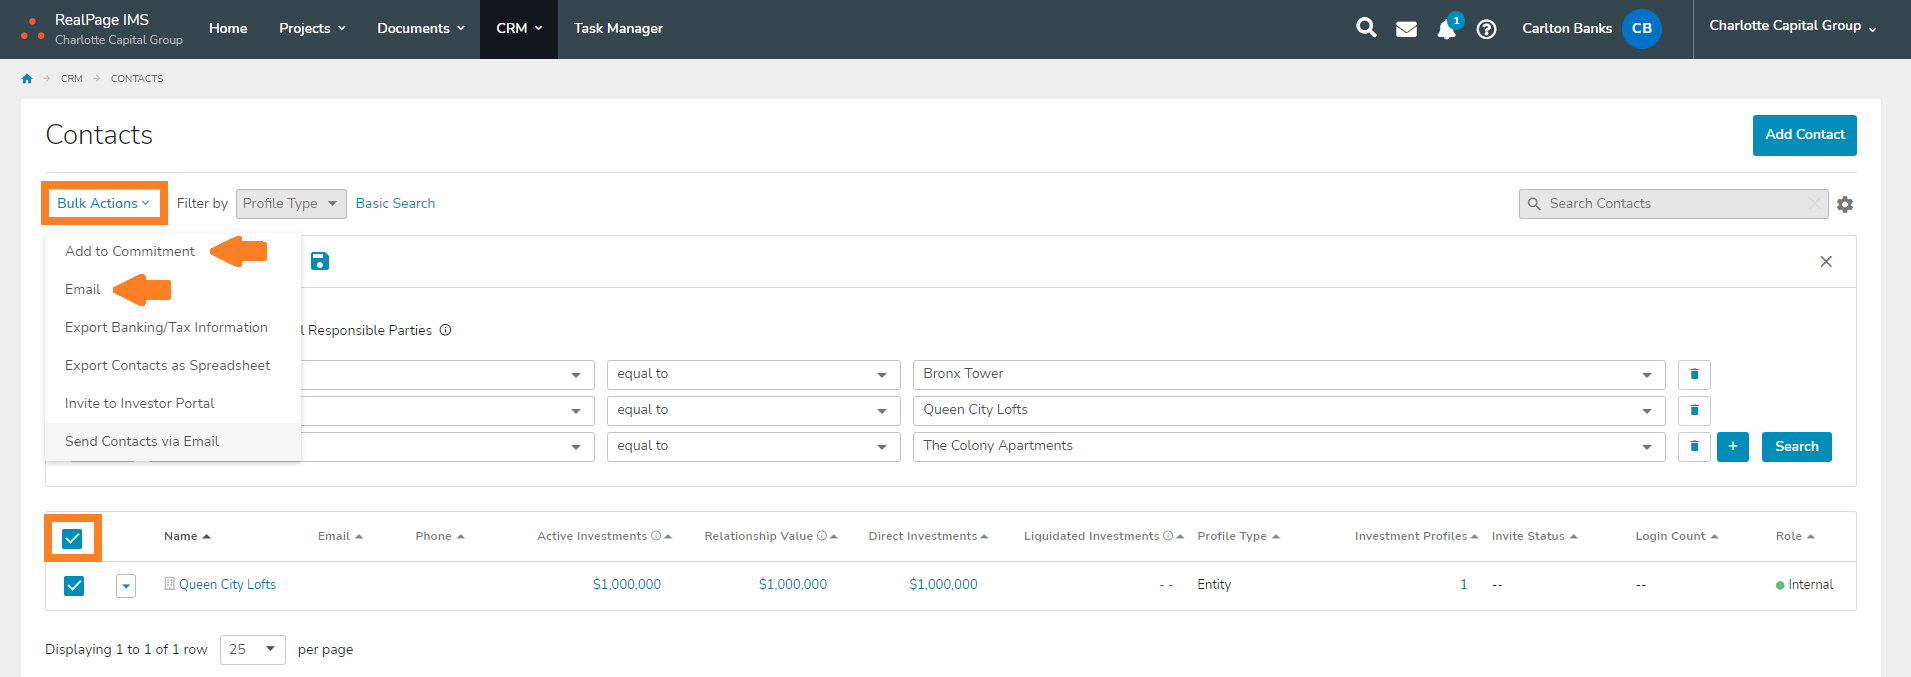Click the CONTACTS breadcrumb text
The height and width of the screenshot is (677, 1911).
(x=137, y=79)
